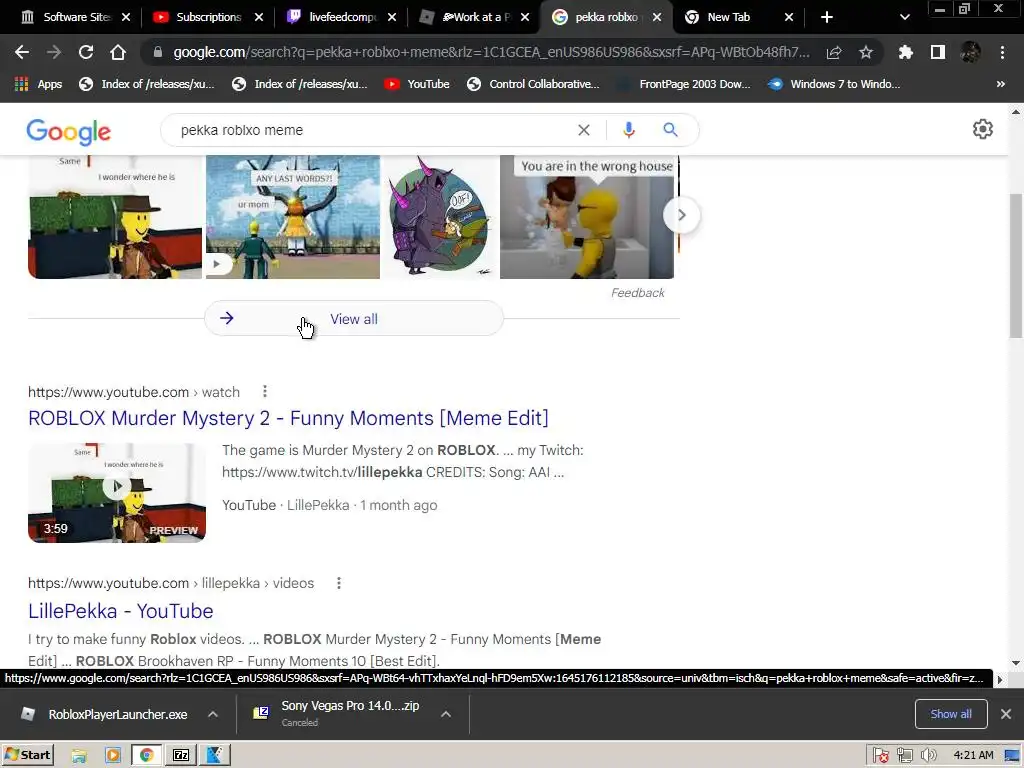Viewport: 1024px width, 768px height.
Task: Open the Extensions puzzle icon
Action: click(905, 52)
